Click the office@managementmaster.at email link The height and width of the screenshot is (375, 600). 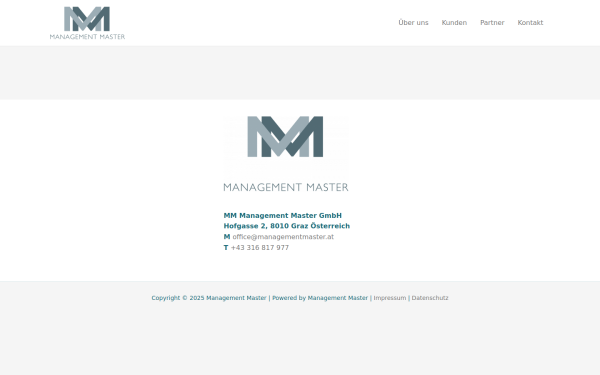[283, 237]
